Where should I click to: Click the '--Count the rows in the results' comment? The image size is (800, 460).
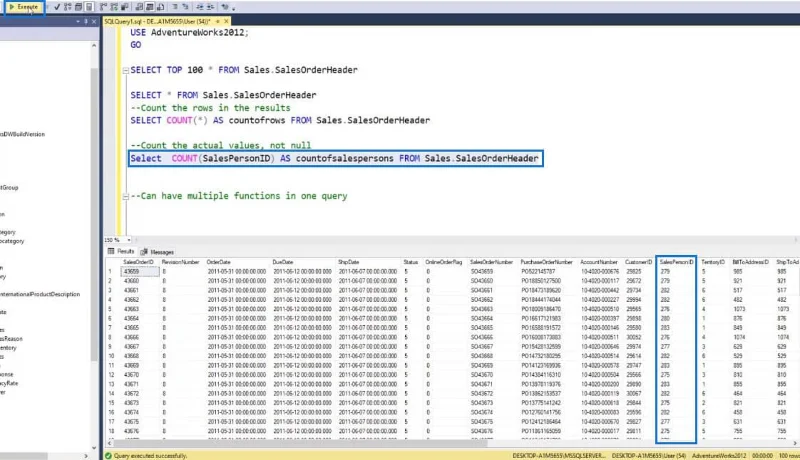tap(210, 108)
